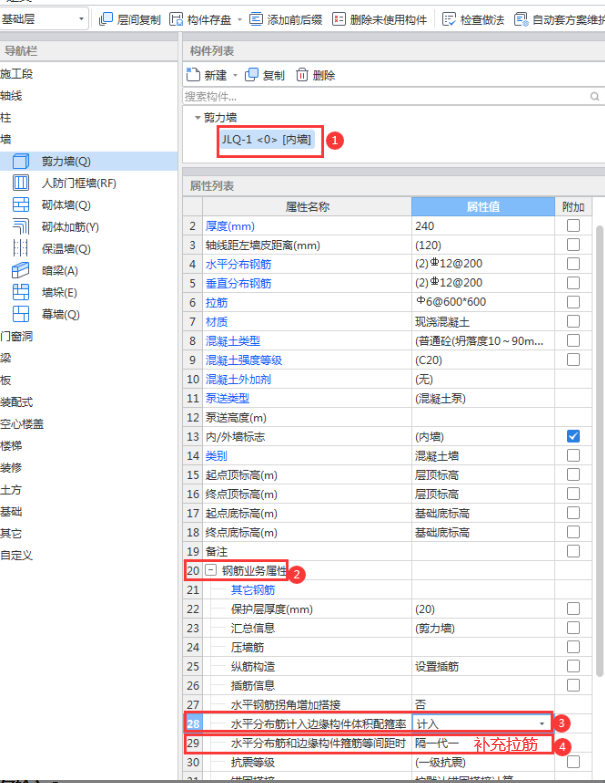Viewport: 605px width, 783px height.
Task: Open the 计入 value dropdown in row 28
Action: coord(542,724)
